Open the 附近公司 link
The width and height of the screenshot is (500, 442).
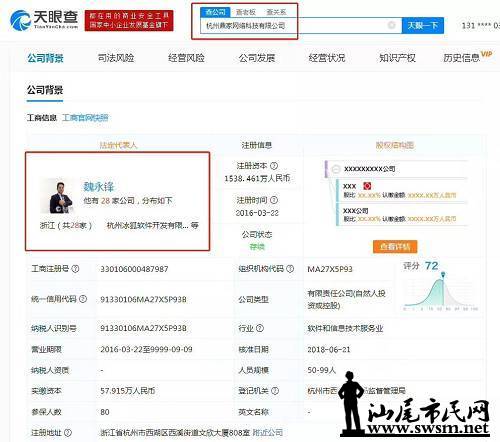point(268,433)
